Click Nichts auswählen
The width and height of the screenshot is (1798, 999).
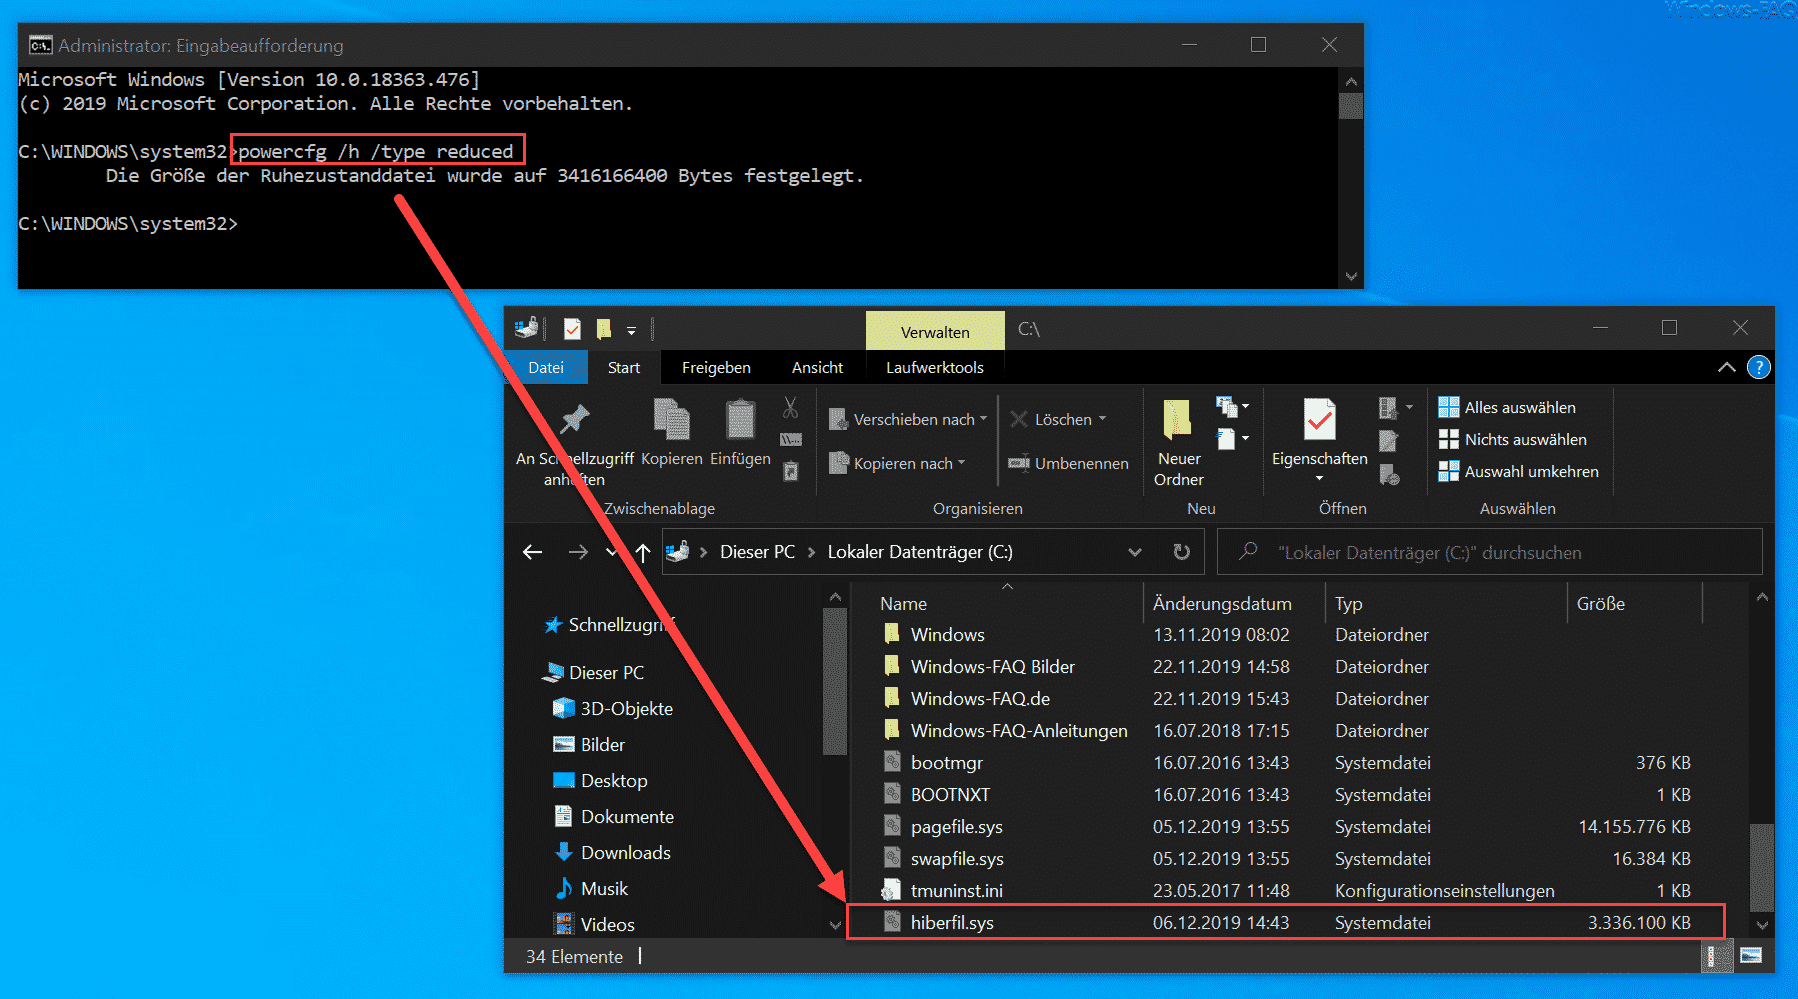(x=1513, y=439)
